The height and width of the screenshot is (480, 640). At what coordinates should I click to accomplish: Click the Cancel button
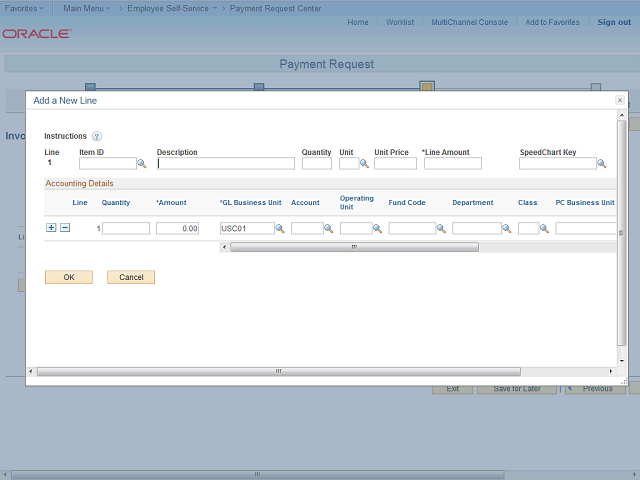click(x=131, y=277)
